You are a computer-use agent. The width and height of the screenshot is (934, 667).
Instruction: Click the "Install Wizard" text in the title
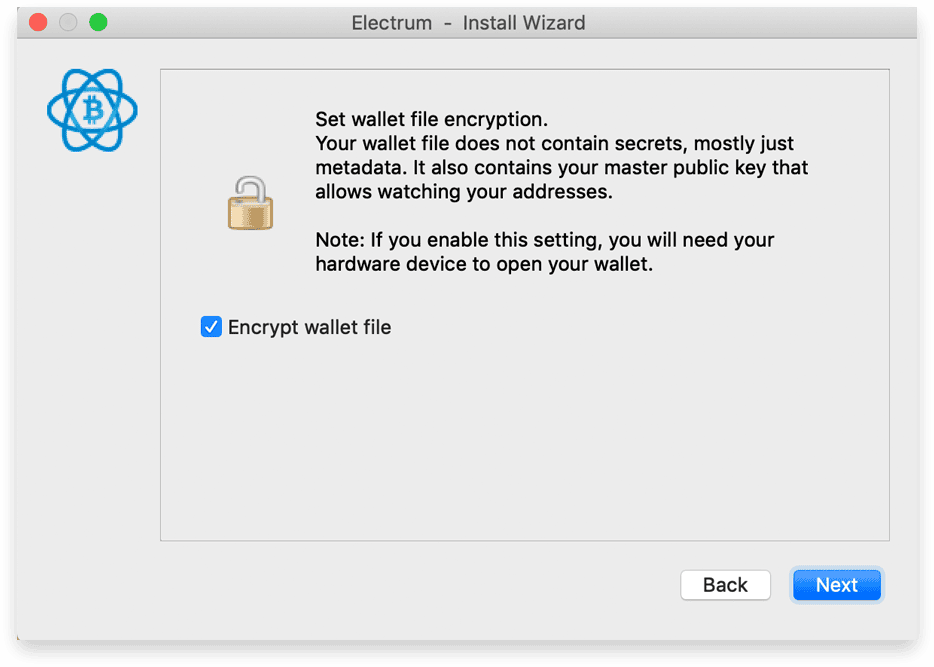tap(524, 23)
